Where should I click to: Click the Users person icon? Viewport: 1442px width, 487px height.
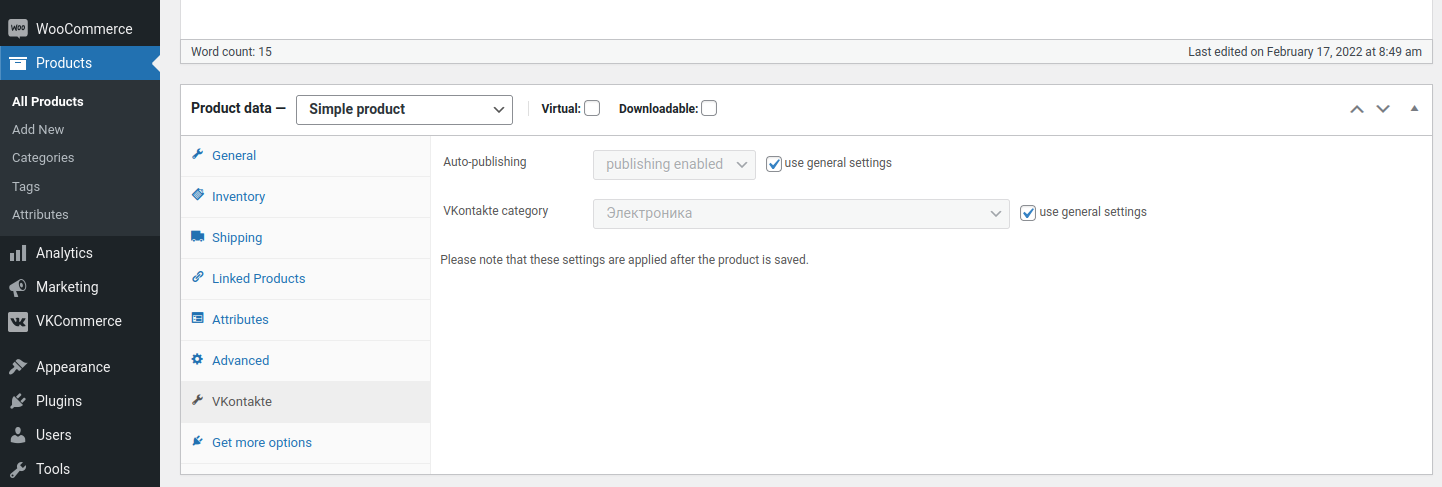click(x=18, y=435)
